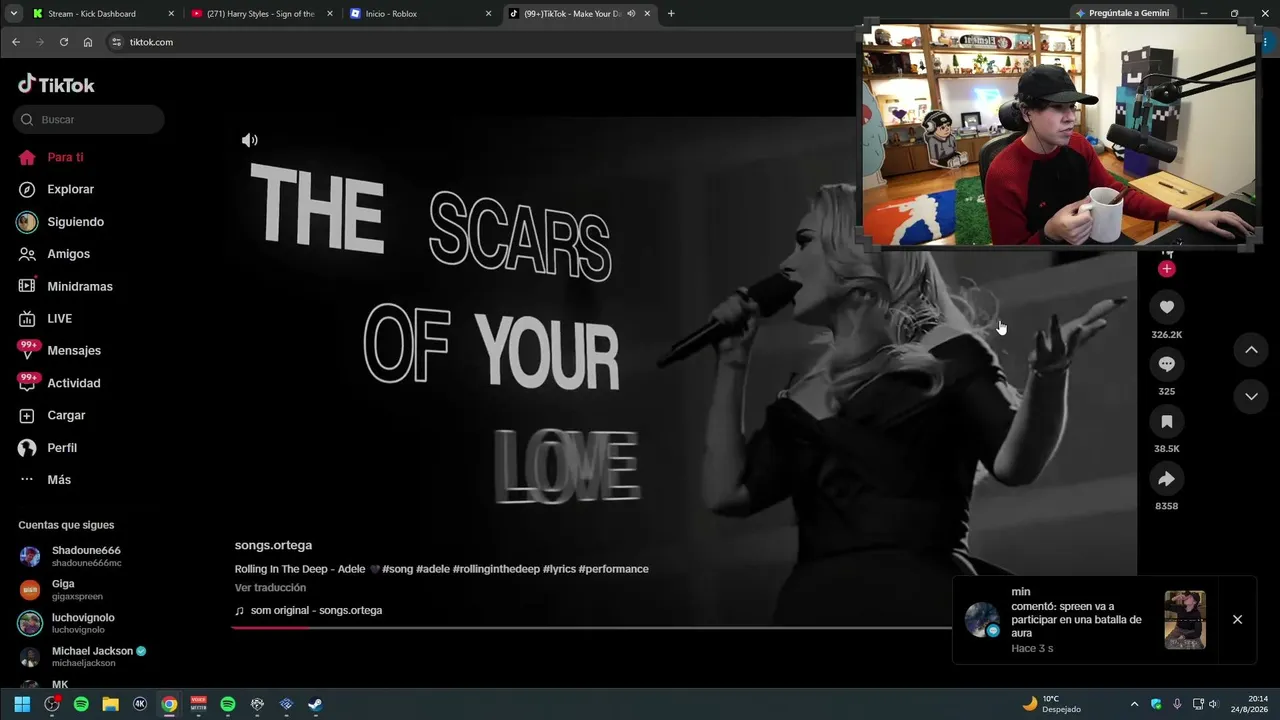Click the browser home button
The image size is (1280, 720).
coord(88,42)
